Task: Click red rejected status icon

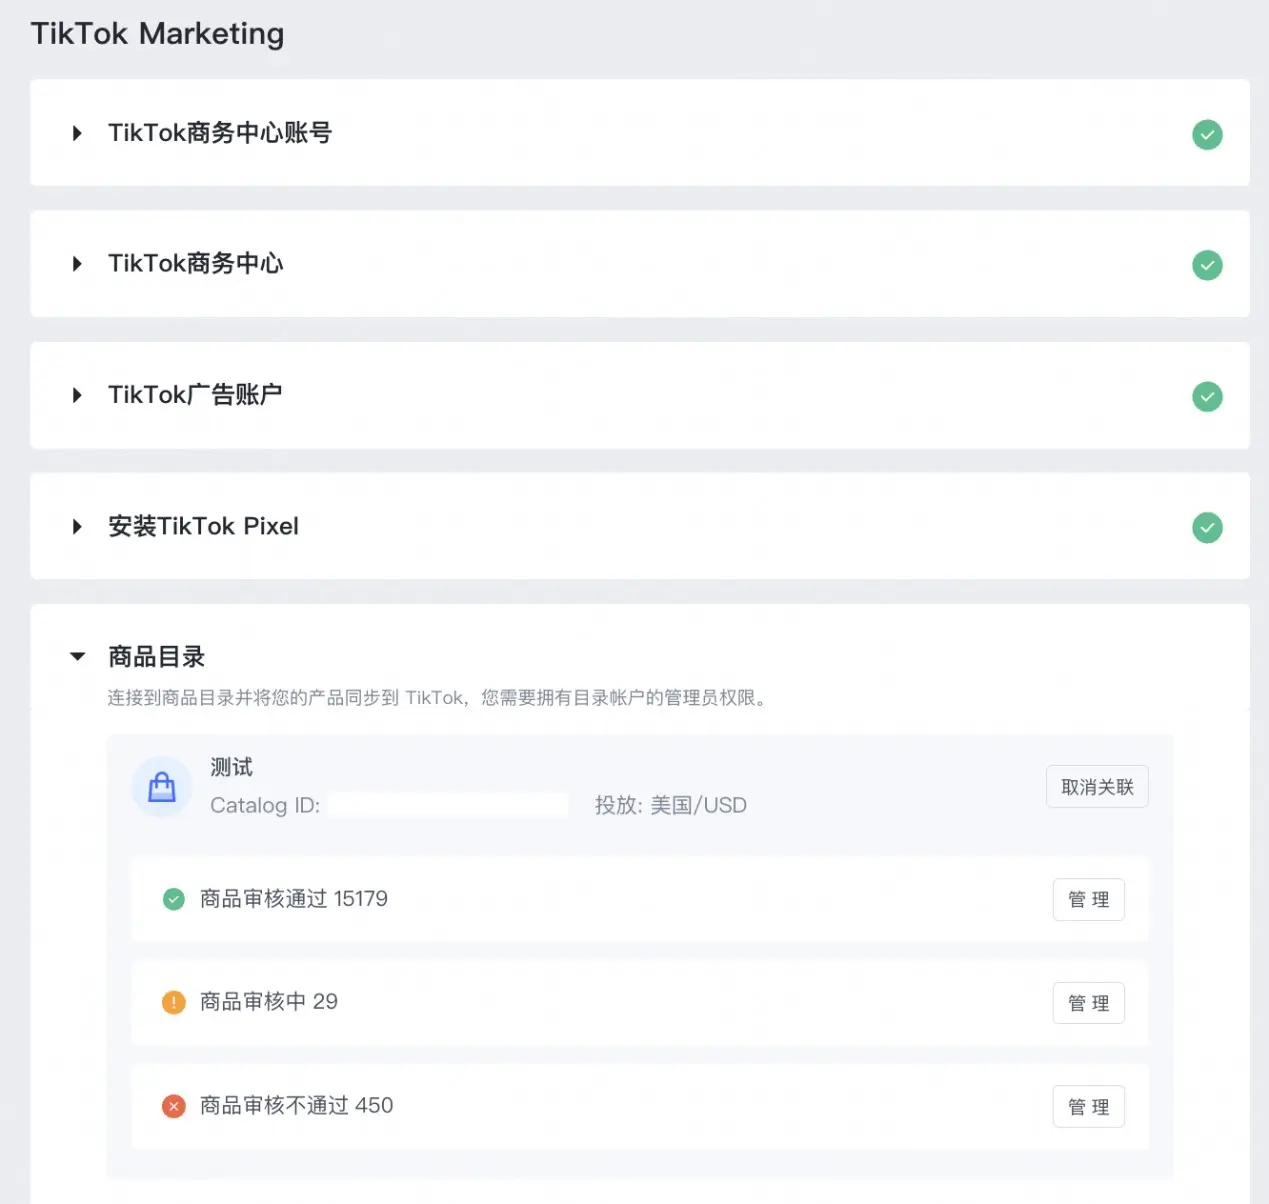Action: point(174,1106)
